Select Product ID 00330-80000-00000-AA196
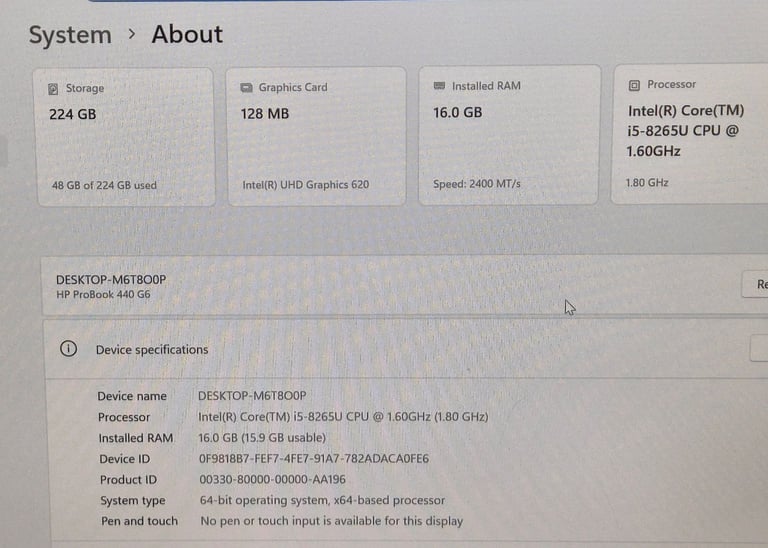The image size is (768, 548). [x=272, y=479]
